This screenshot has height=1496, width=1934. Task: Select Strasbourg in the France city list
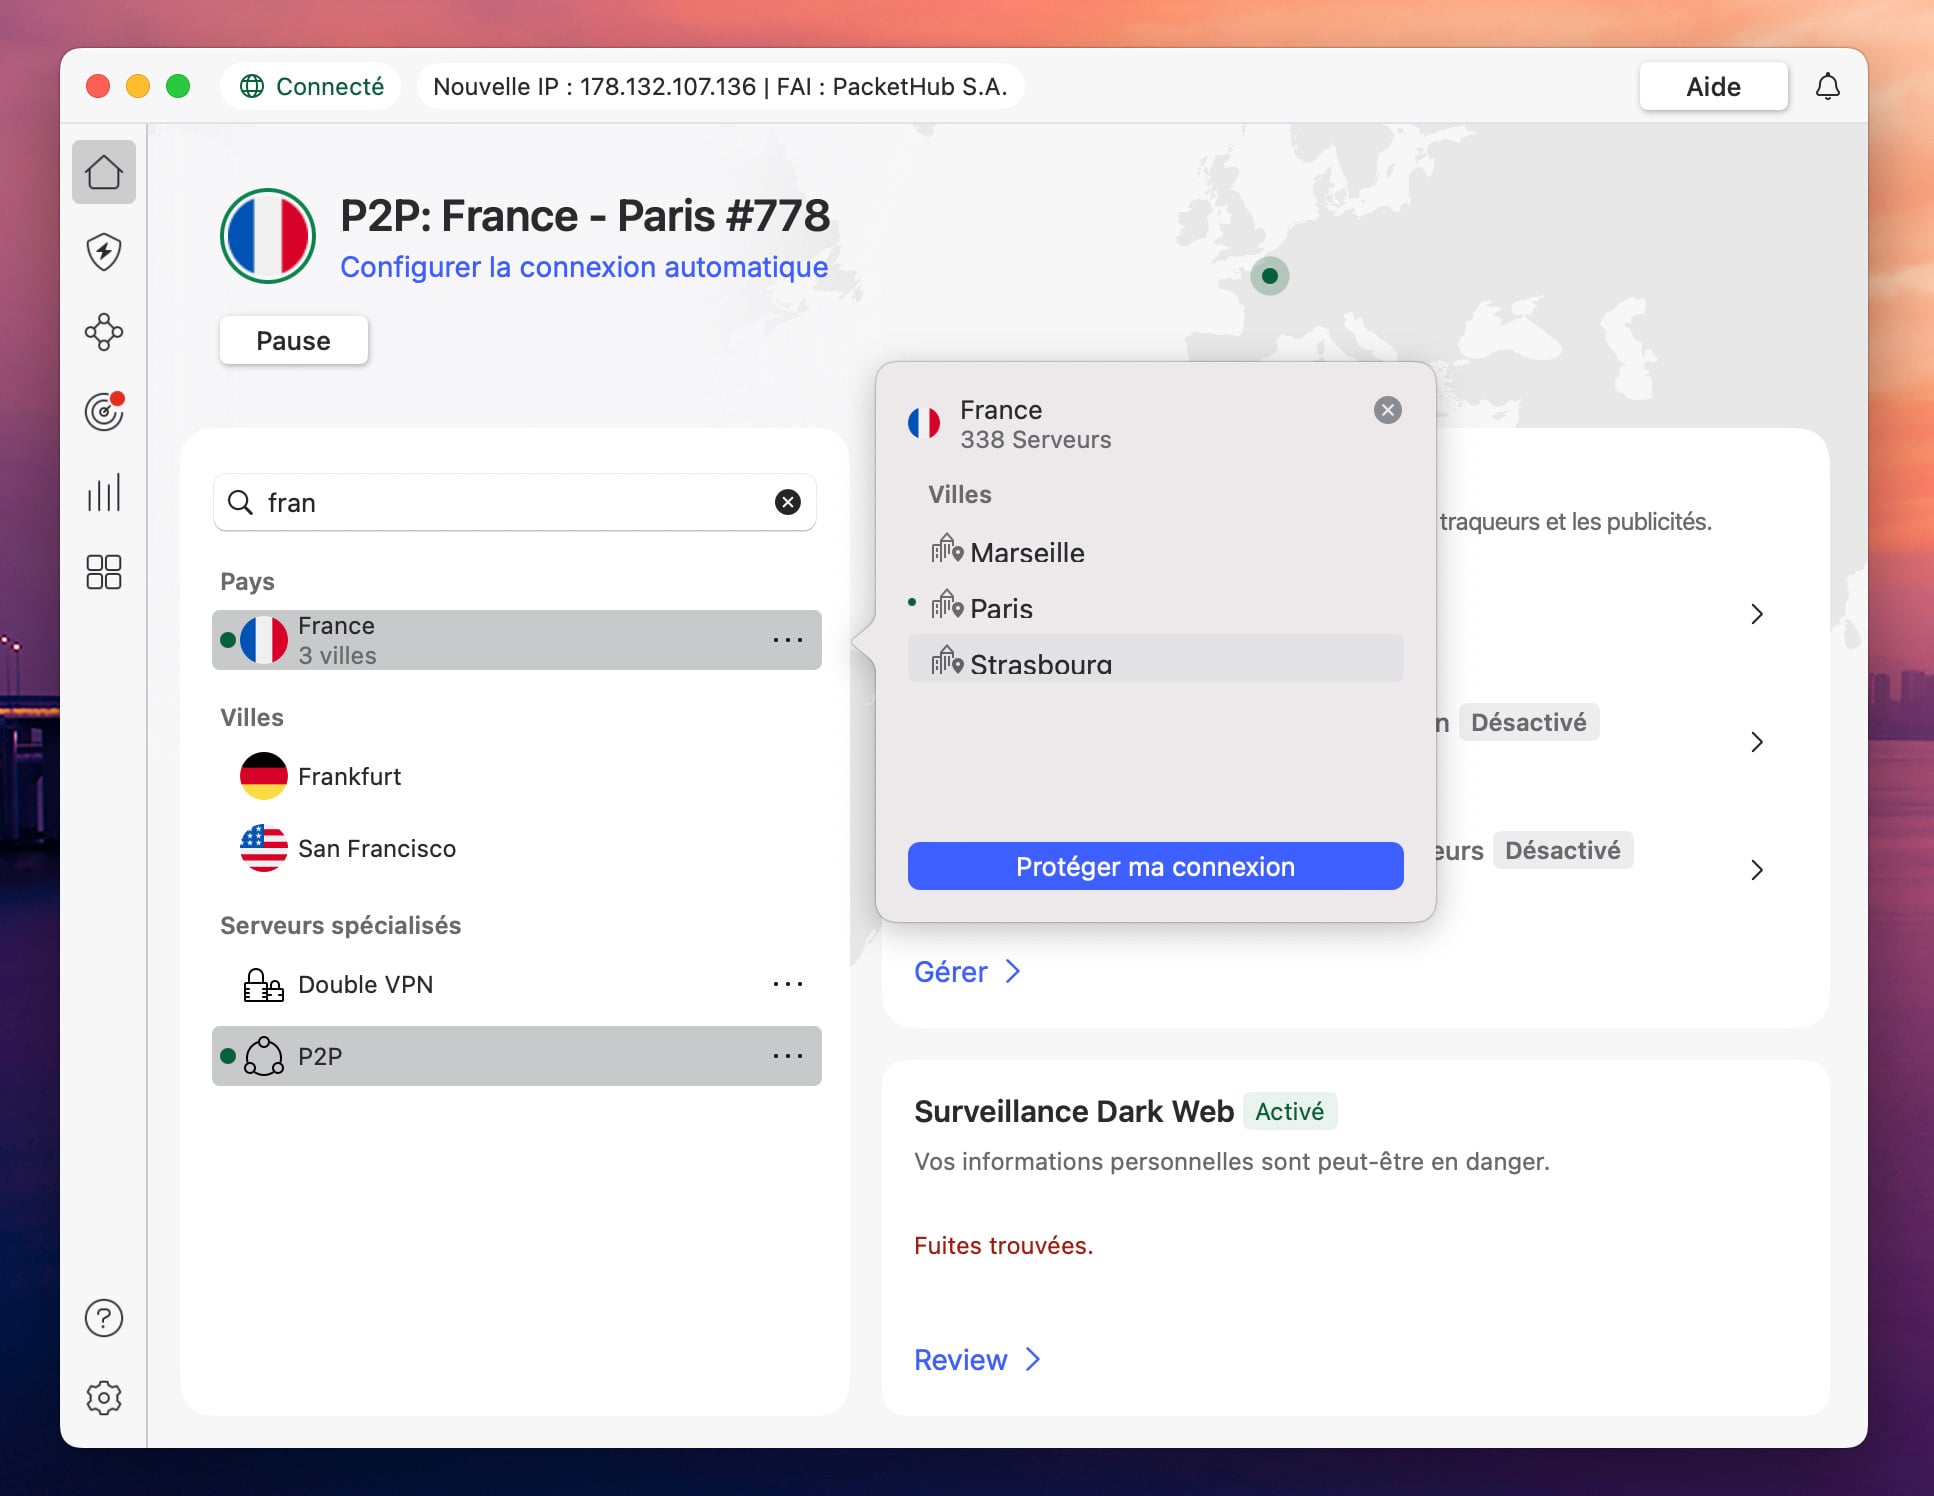[x=1040, y=662]
